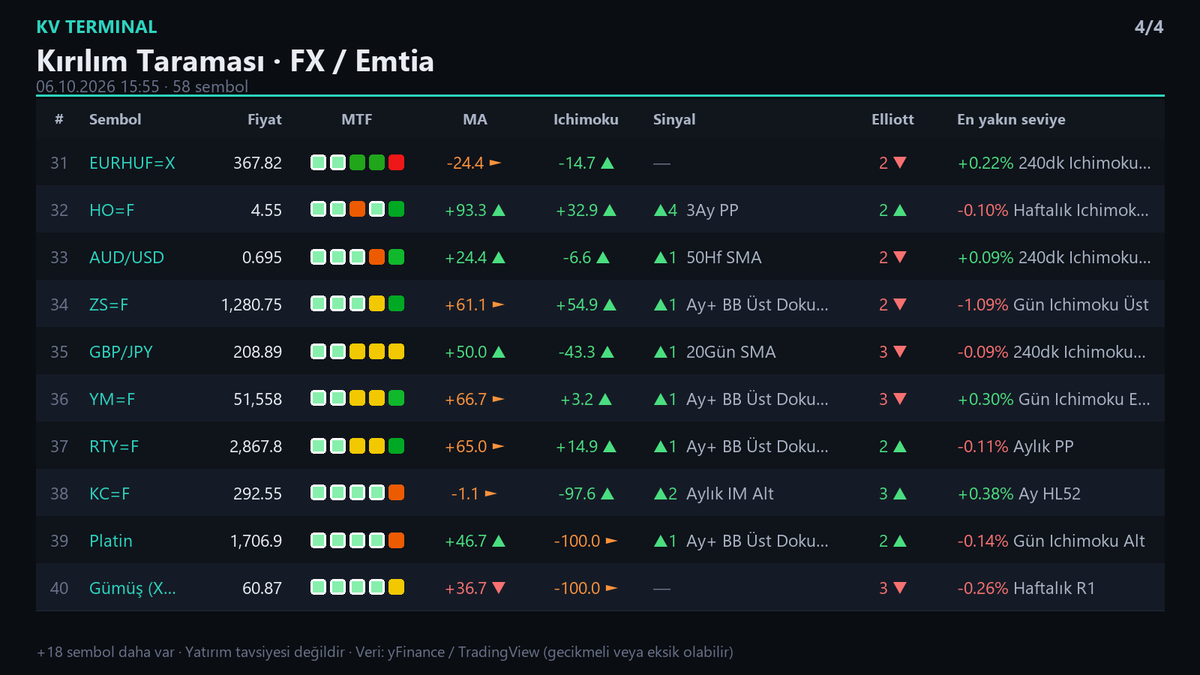The height and width of the screenshot is (675, 1200).
Task: Click the Aylık PP nearest level
Action: [x=1043, y=446]
